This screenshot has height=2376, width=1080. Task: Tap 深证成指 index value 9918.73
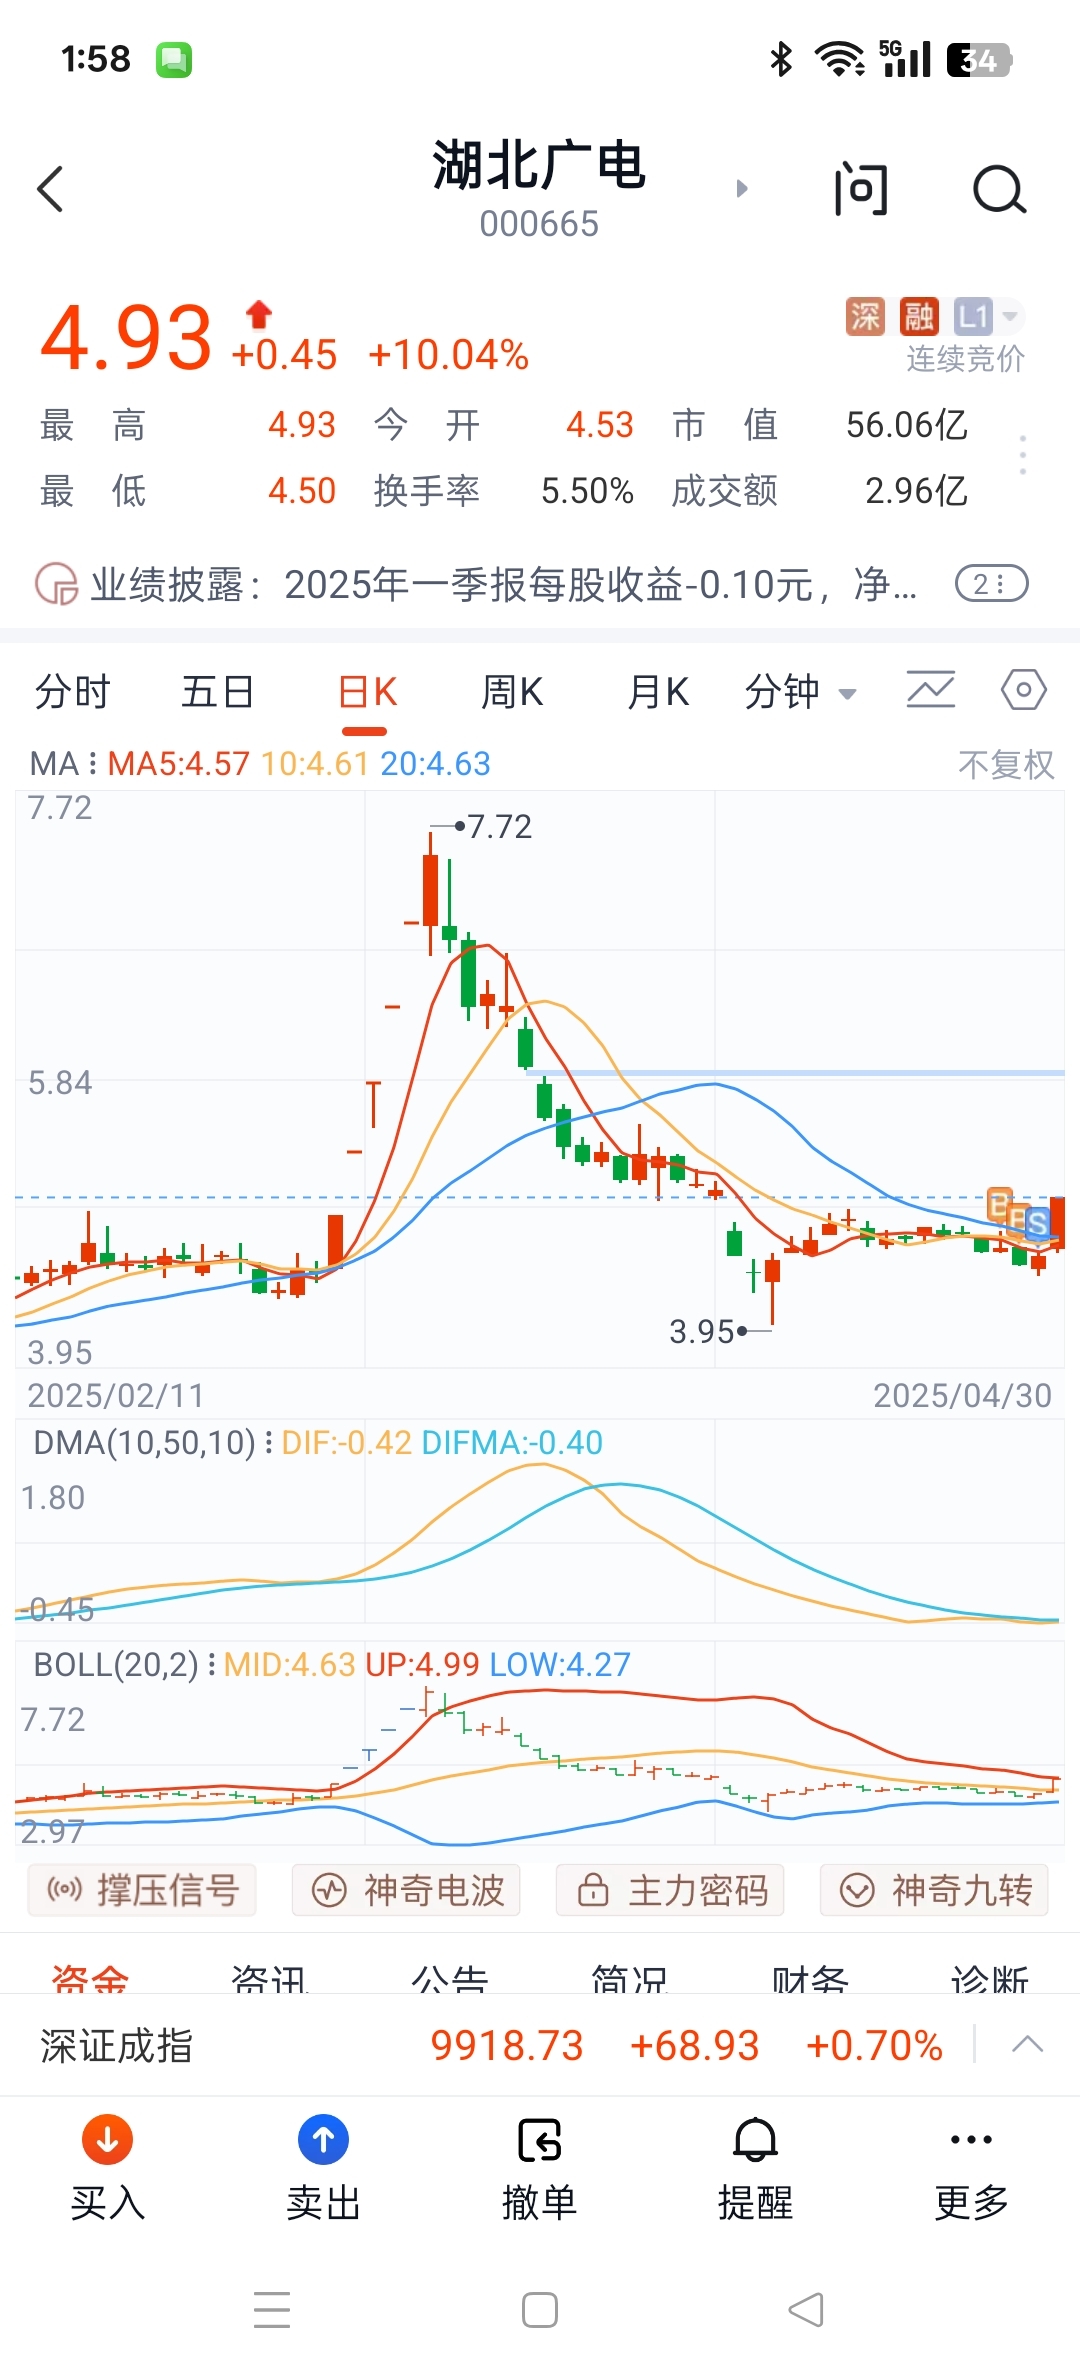[507, 2046]
